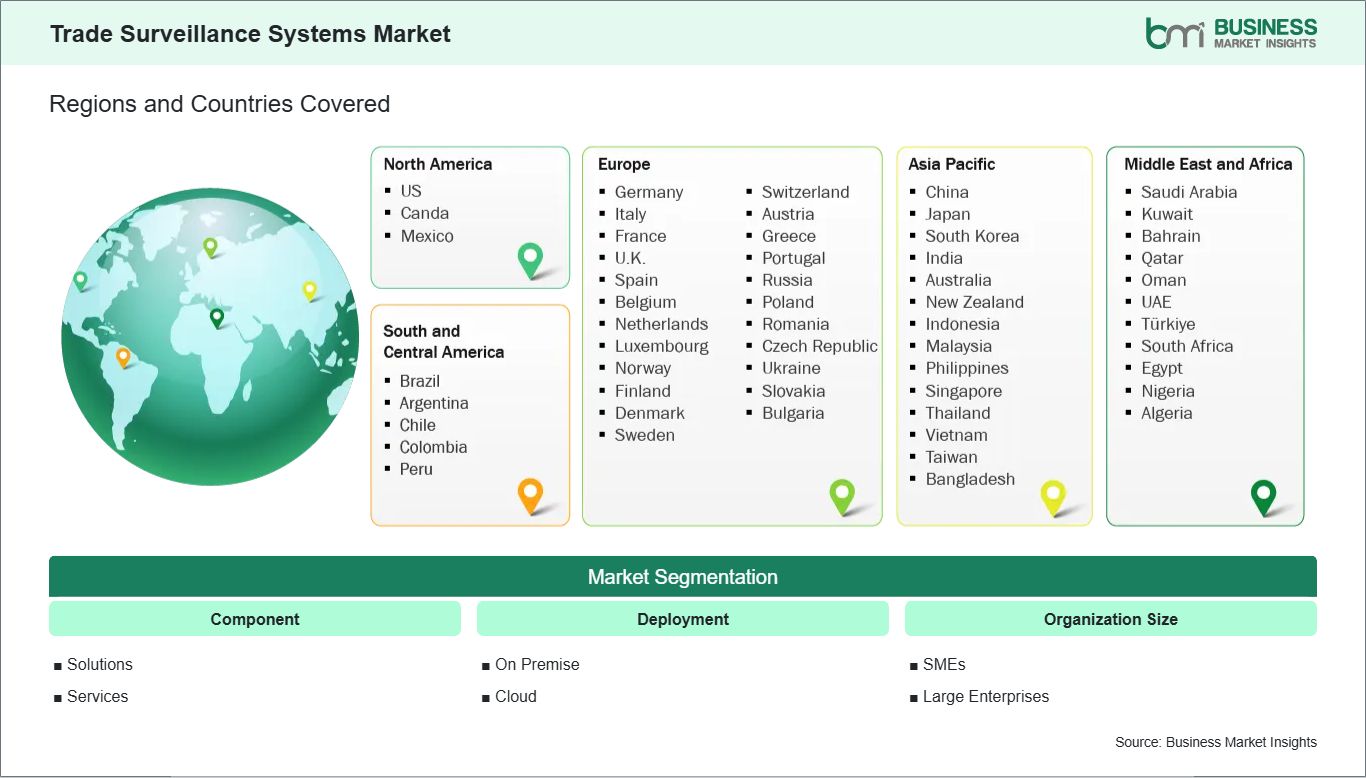Click the Cloud deployment option
The height and width of the screenshot is (778, 1366).
click(x=516, y=696)
